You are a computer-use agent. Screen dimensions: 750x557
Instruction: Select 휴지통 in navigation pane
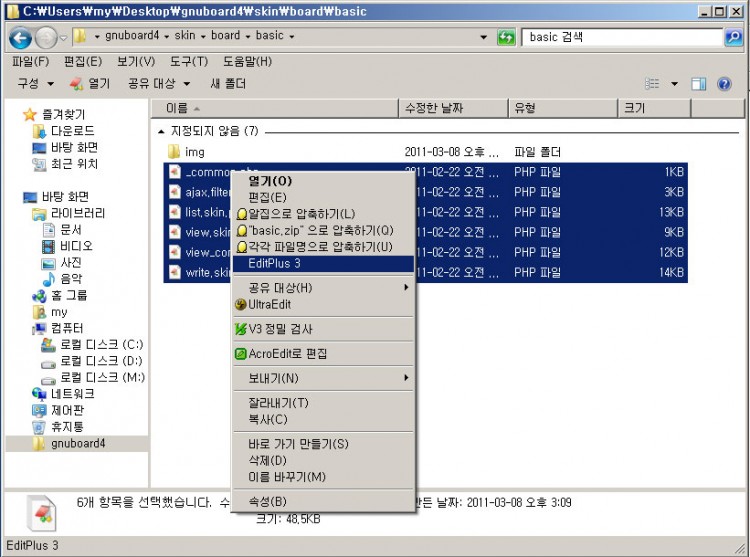(x=57, y=426)
